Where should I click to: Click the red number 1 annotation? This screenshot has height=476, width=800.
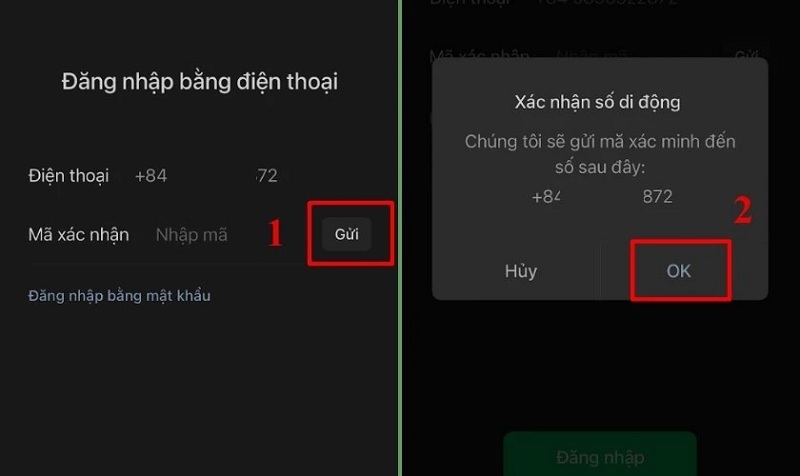[x=275, y=233]
